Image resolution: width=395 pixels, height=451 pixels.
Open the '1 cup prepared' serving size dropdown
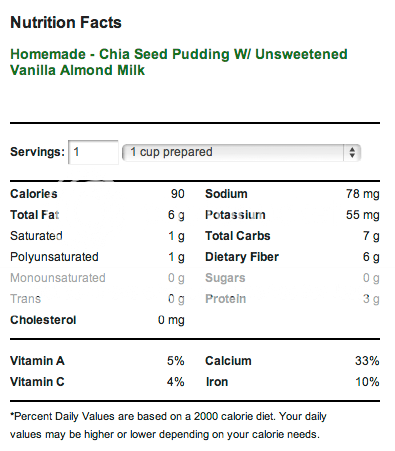241,153
